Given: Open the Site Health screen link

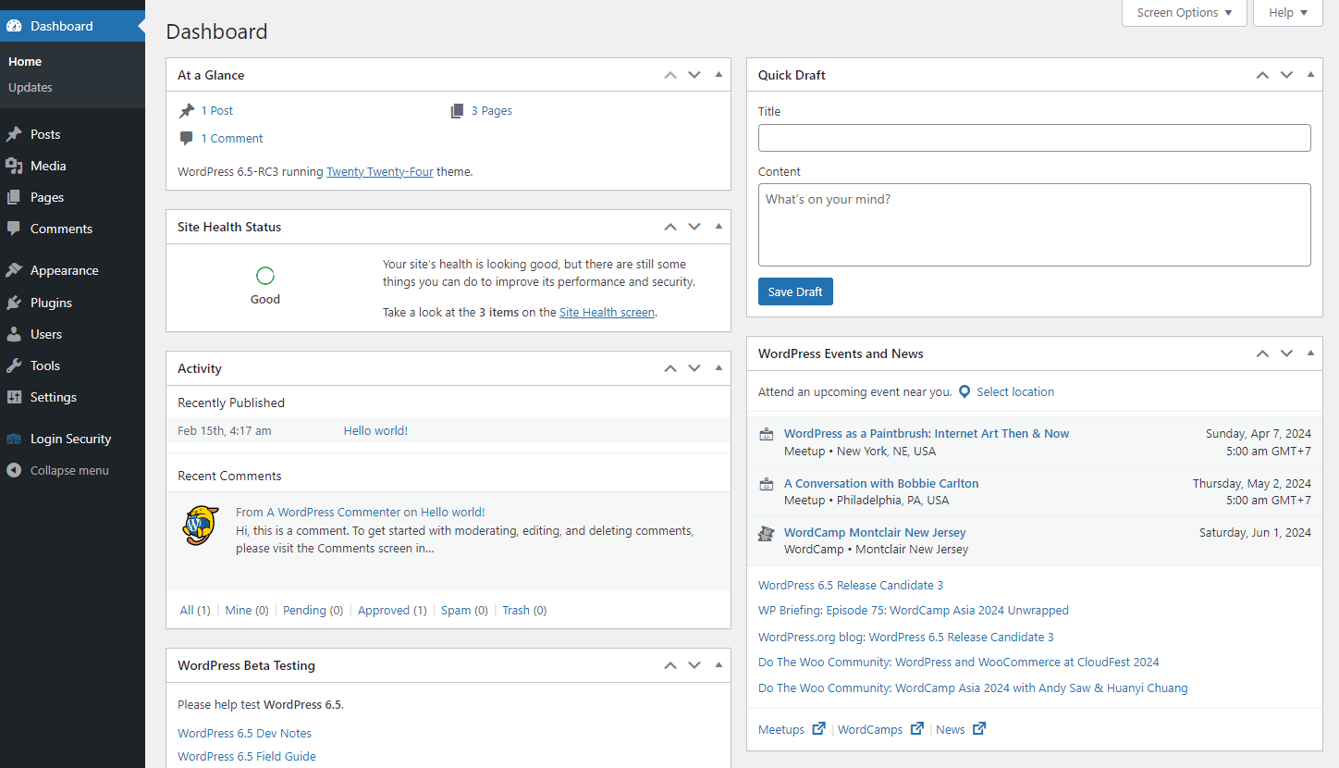Looking at the screenshot, I should click(606, 311).
